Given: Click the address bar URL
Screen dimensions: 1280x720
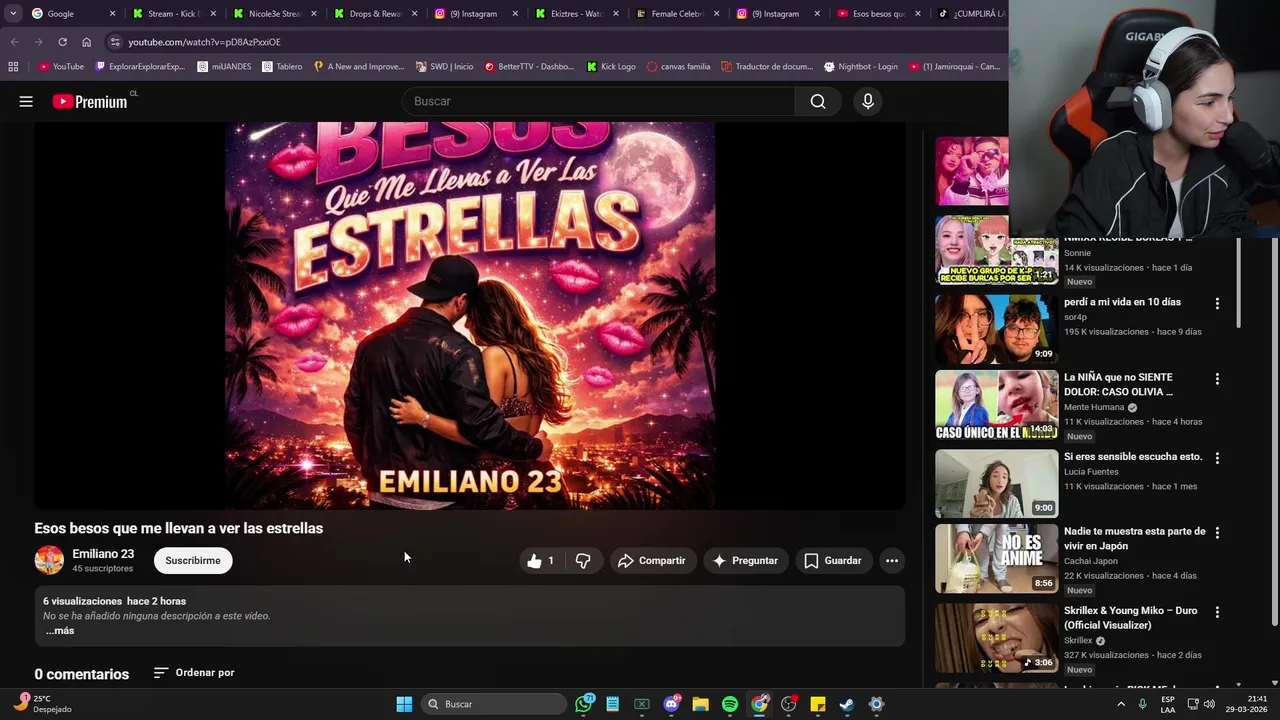Looking at the screenshot, I should pos(204,42).
